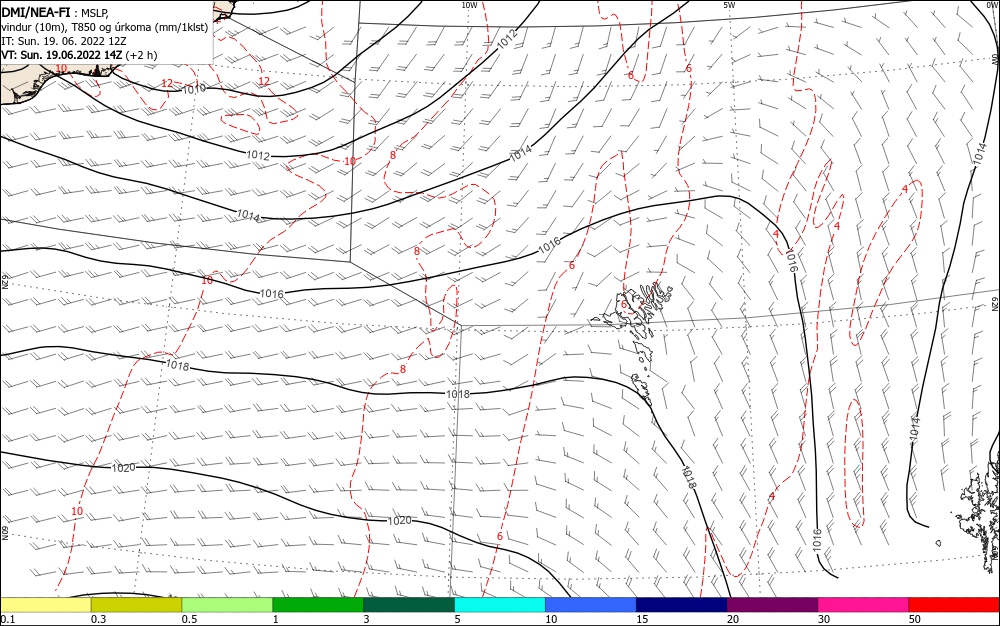Click legend value 0.5 under the colour bar
Image resolution: width=1000 pixels, height=626 pixels.
(189, 619)
